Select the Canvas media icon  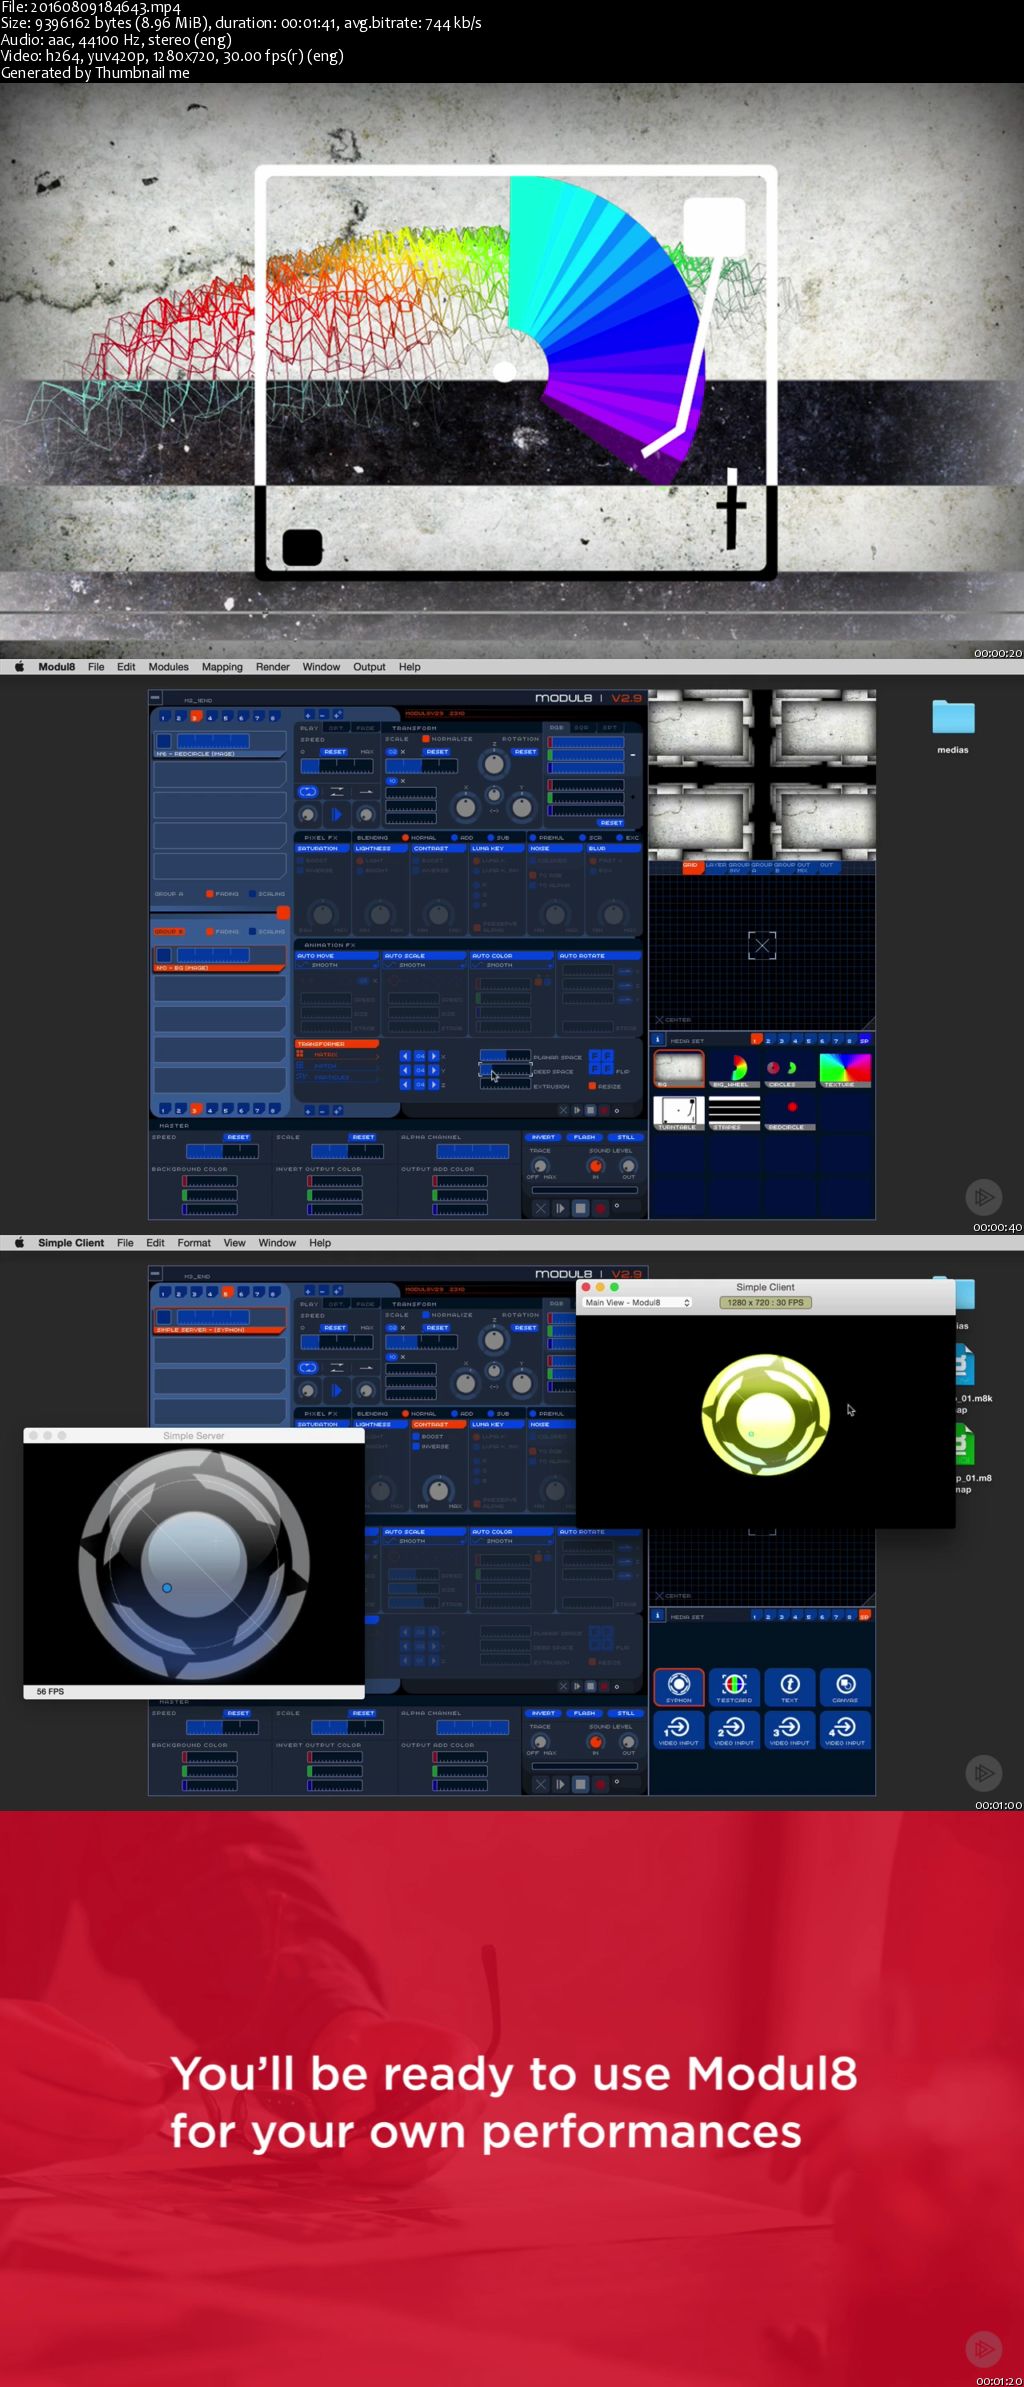845,1687
